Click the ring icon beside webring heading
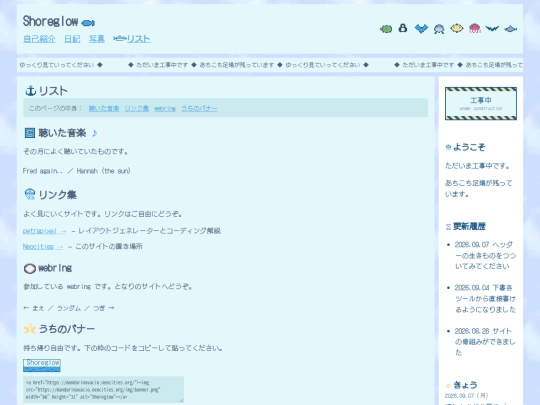 tap(30, 268)
